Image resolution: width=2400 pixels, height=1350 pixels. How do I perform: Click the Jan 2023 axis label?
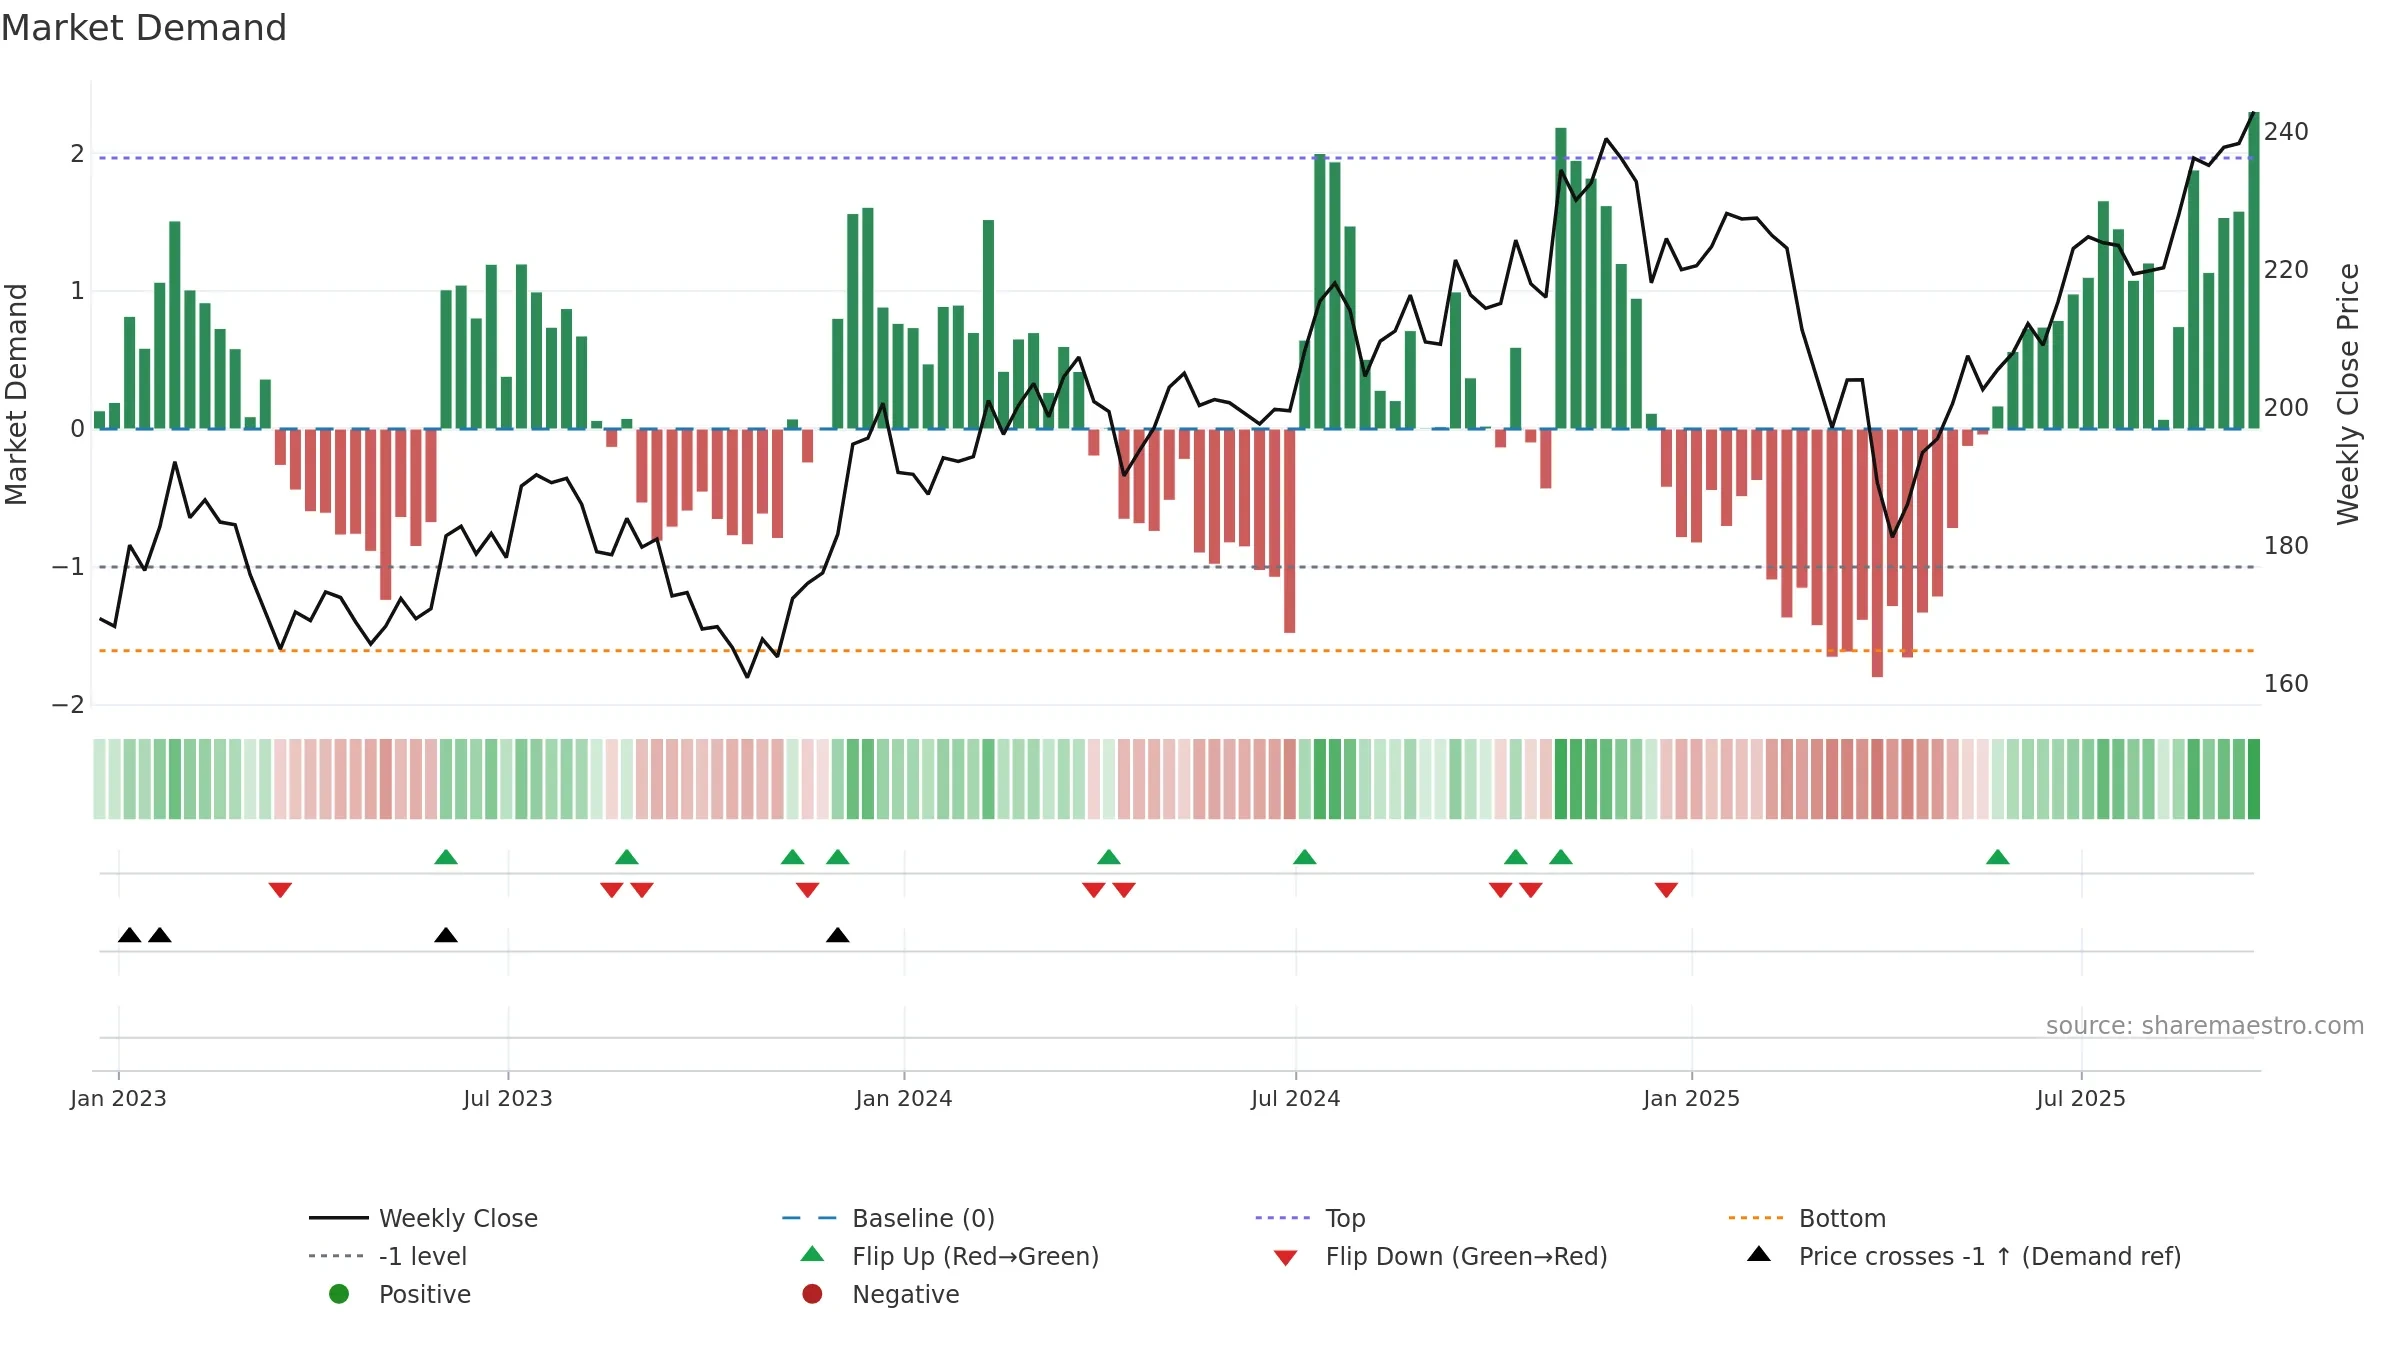click(x=118, y=1098)
